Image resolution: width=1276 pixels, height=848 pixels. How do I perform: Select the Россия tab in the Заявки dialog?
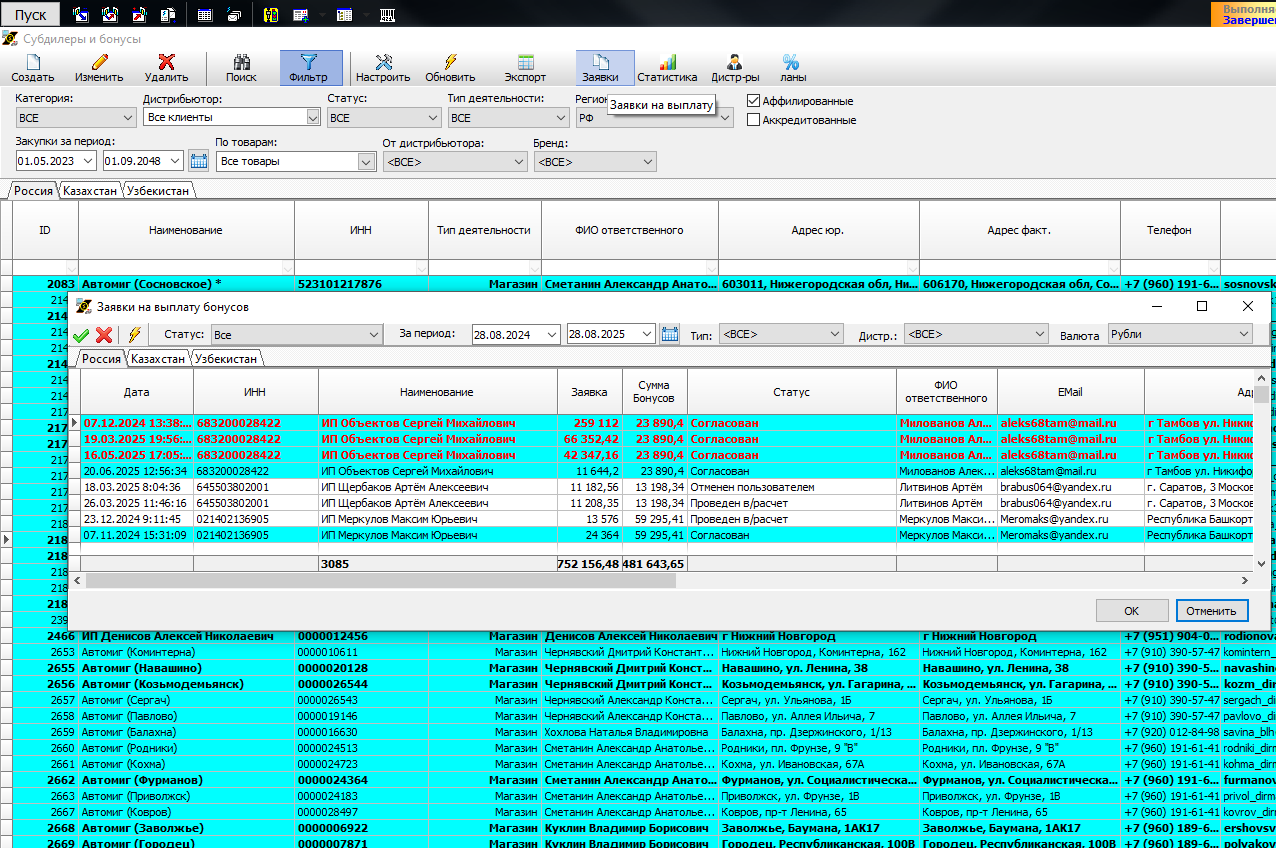101,359
